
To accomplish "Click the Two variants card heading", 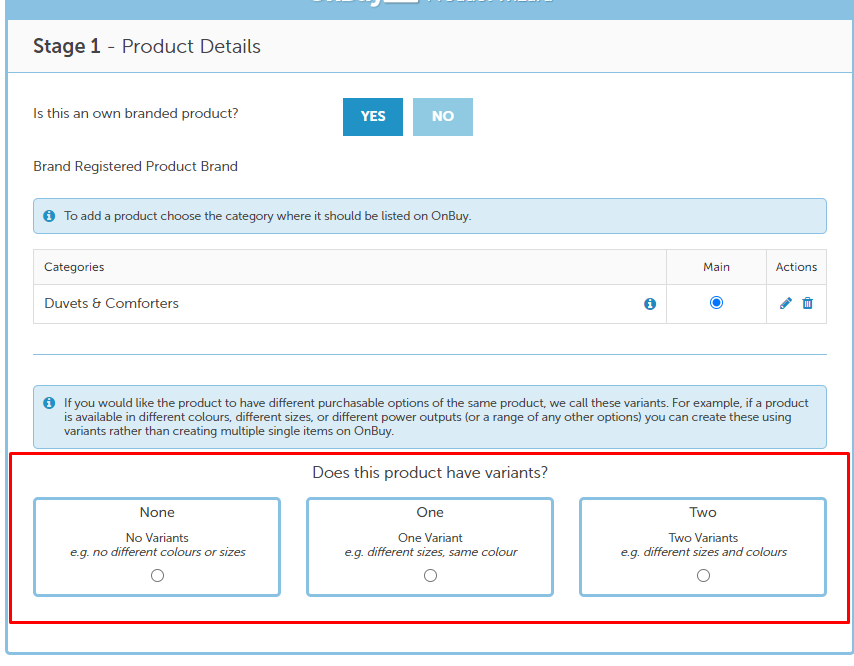I will 703,512.
